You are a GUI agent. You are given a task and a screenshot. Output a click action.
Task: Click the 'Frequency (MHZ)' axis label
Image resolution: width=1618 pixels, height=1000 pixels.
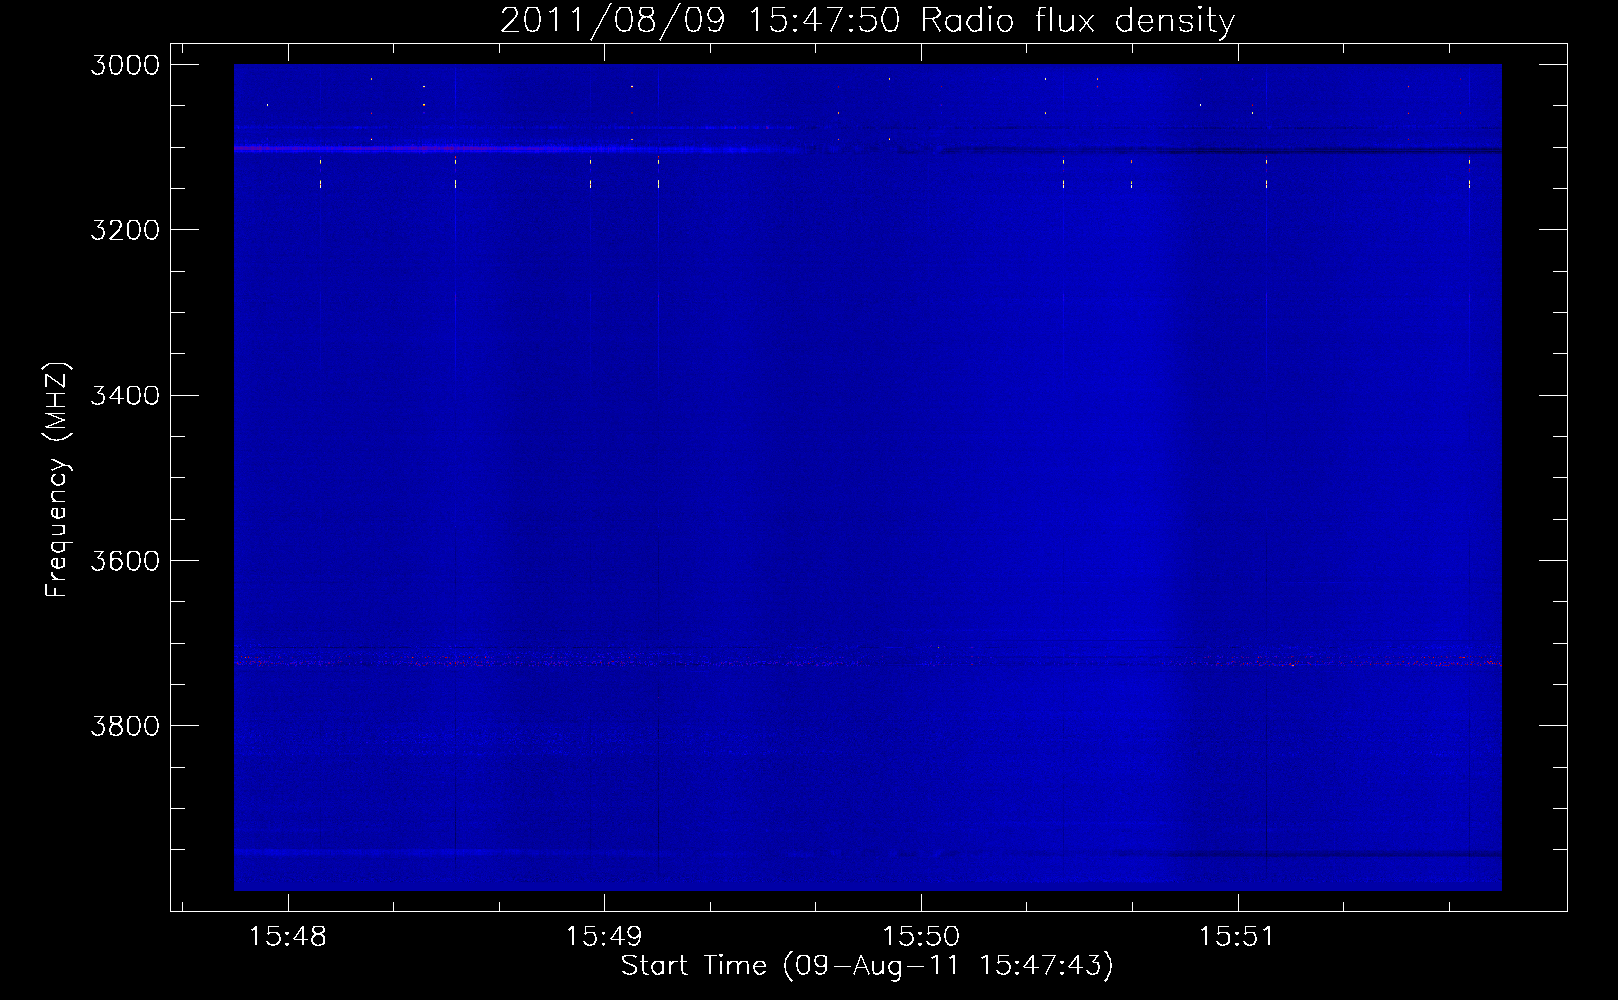58,480
